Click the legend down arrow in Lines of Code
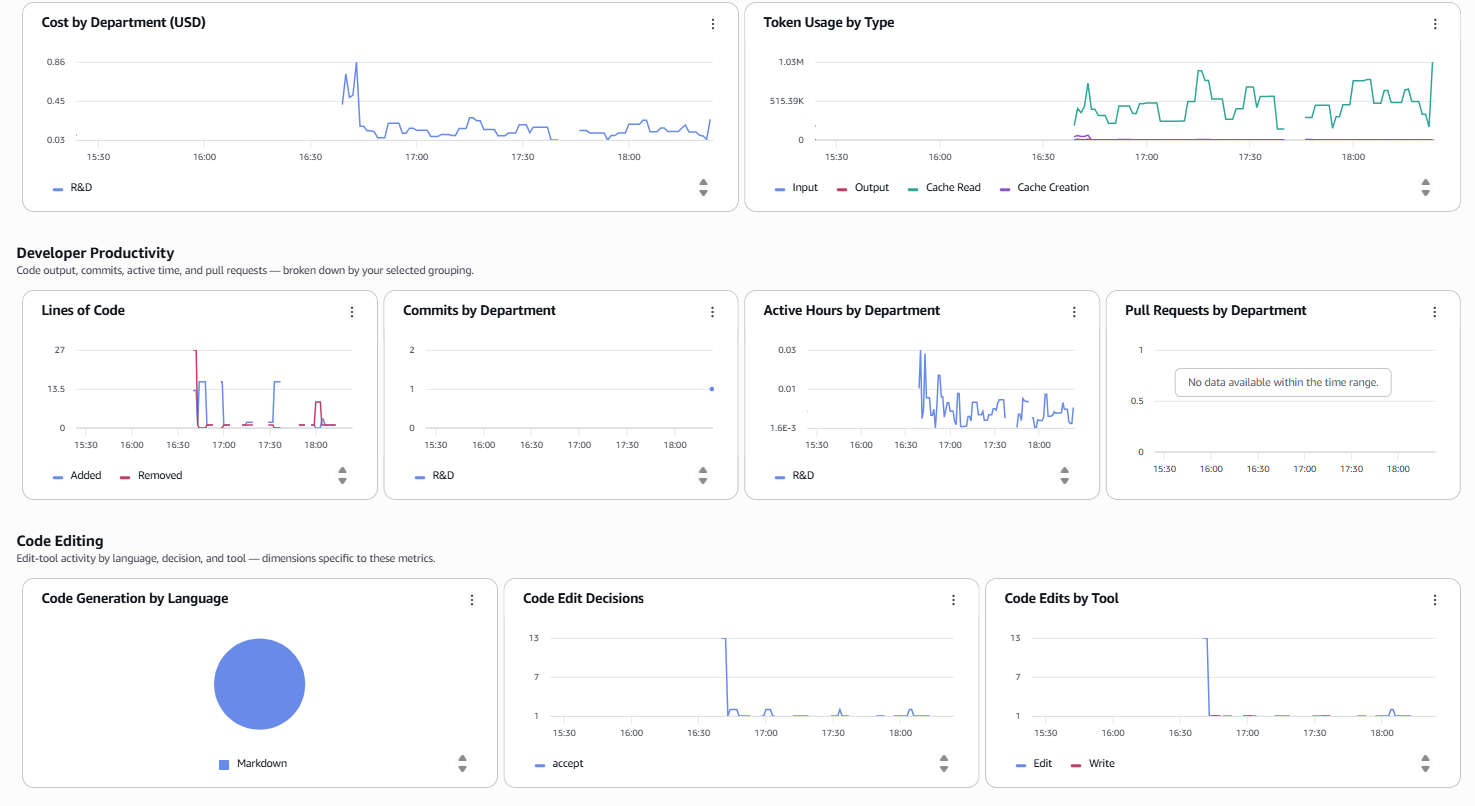The height and width of the screenshot is (806, 1475). coord(342,481)
